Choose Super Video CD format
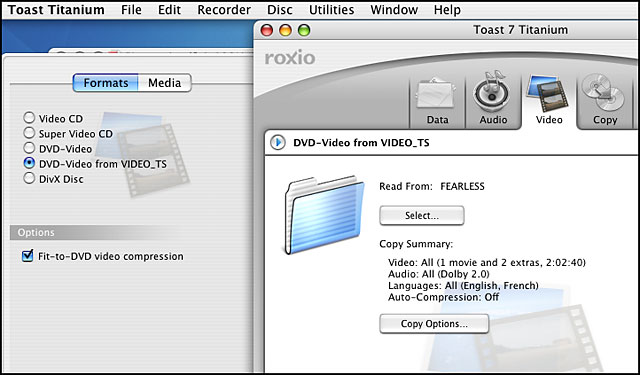The image size is (640, 375). click(29, 133)
